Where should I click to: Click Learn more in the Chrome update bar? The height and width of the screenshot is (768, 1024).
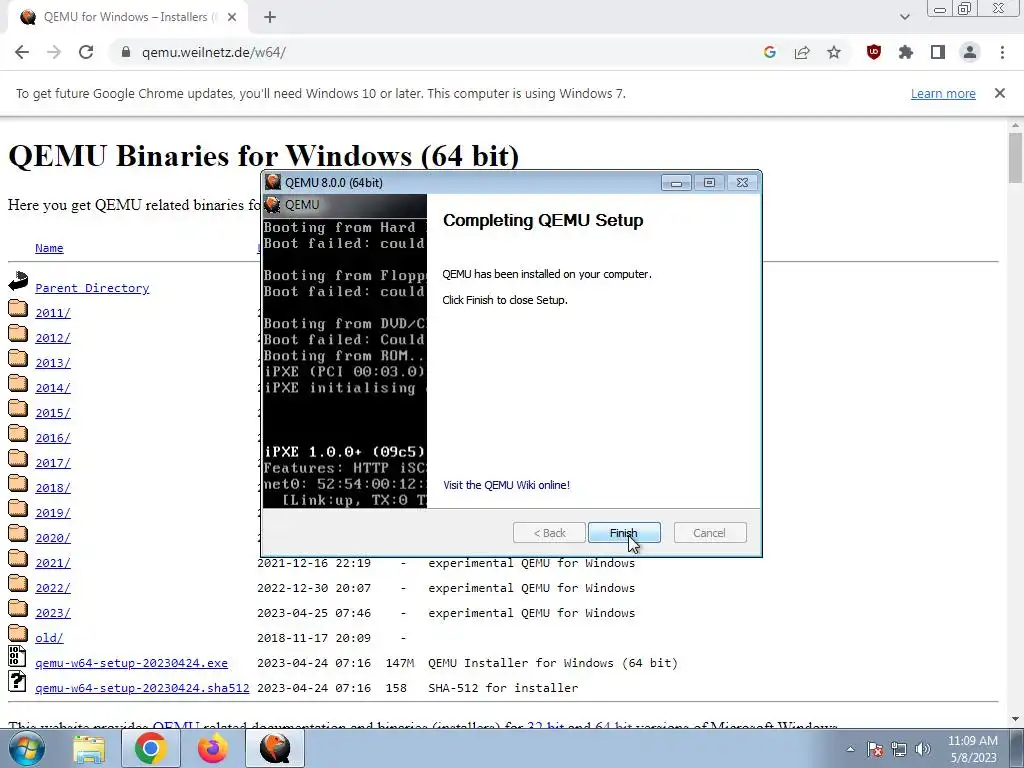(x=943, y=93)
